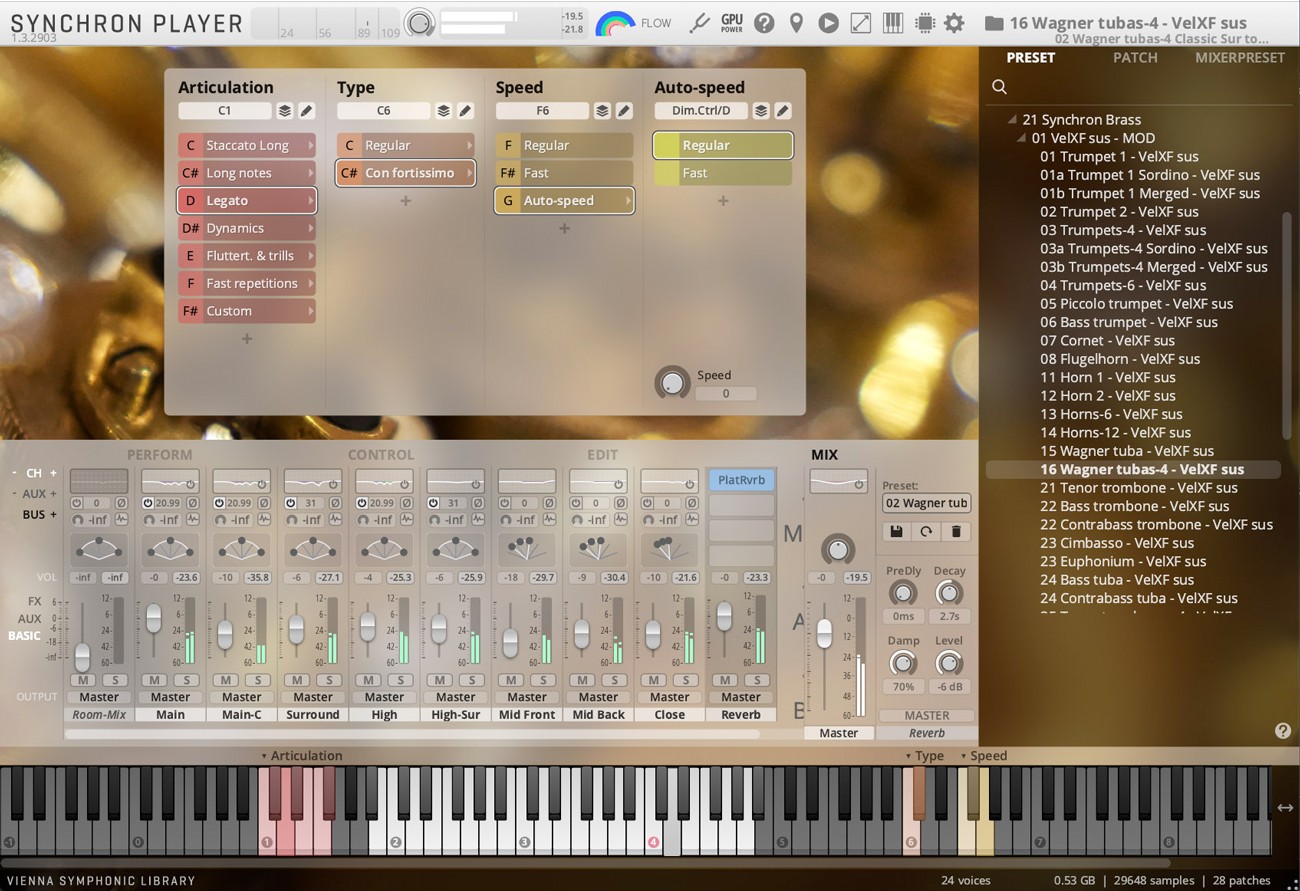The width and height of the screenshot is (1300, 891).
Task: Save the mixer preset with the disk icon
Action: pos(895,531)
